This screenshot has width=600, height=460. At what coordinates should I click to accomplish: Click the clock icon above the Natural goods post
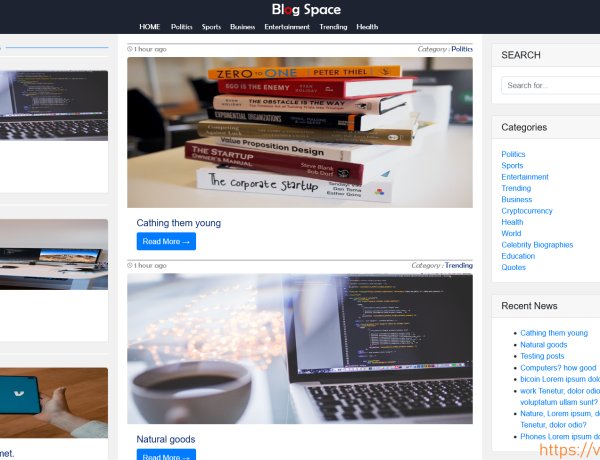point(130,265)
